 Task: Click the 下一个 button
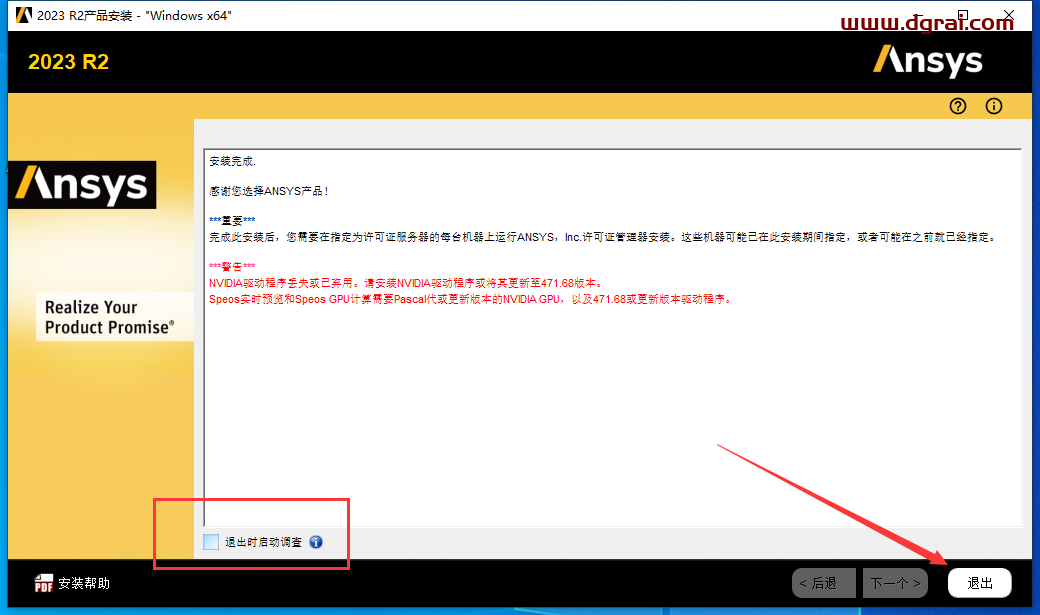[895, 583]
